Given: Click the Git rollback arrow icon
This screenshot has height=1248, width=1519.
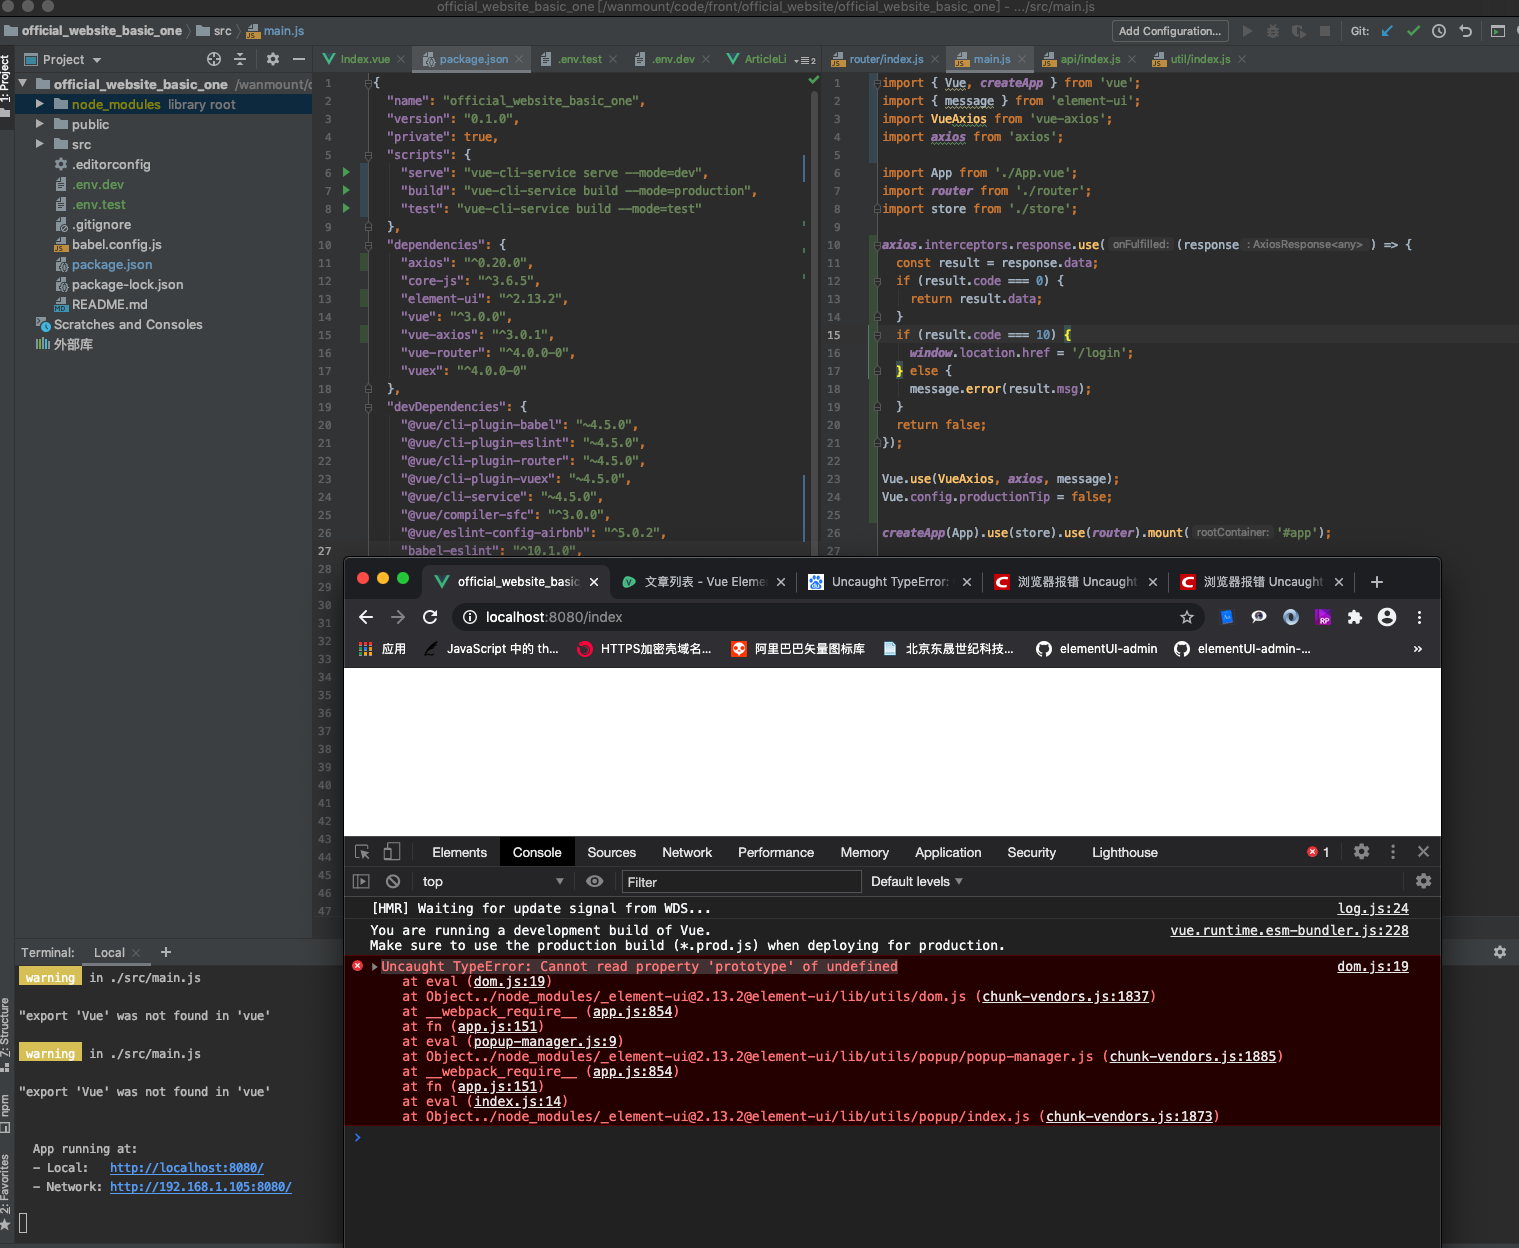Looking at the screenshot, I should click(x=1465, y=31).
